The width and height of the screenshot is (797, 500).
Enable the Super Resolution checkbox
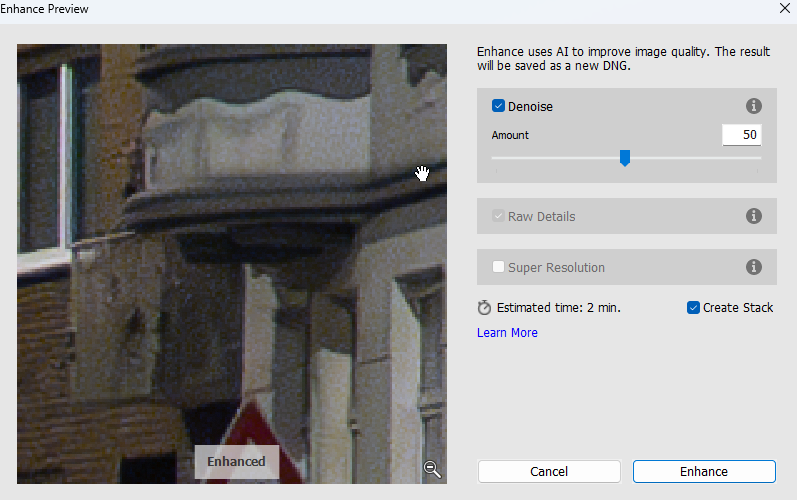498,267
